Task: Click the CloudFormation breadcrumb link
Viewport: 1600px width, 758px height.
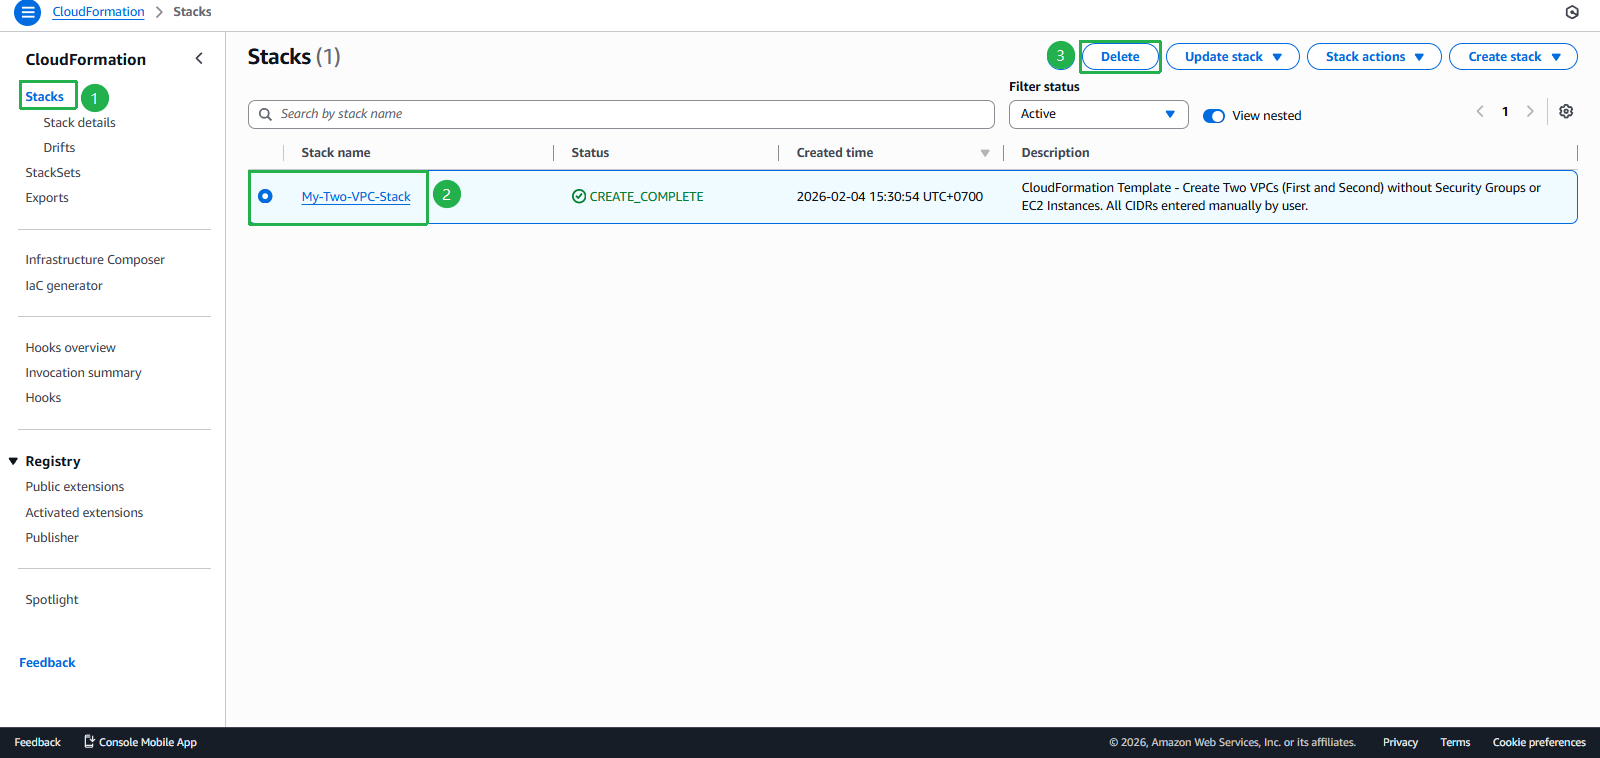Action: click(98, 12)
